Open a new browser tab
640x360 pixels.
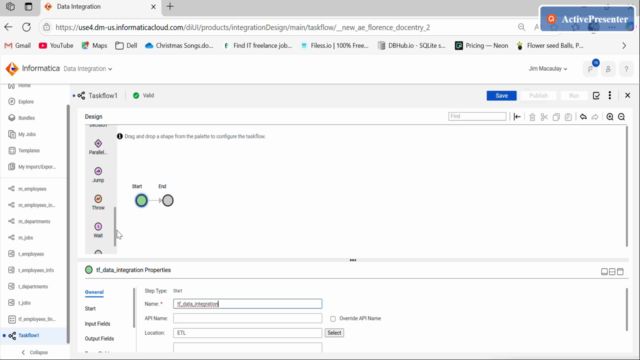tap(170, 7)
